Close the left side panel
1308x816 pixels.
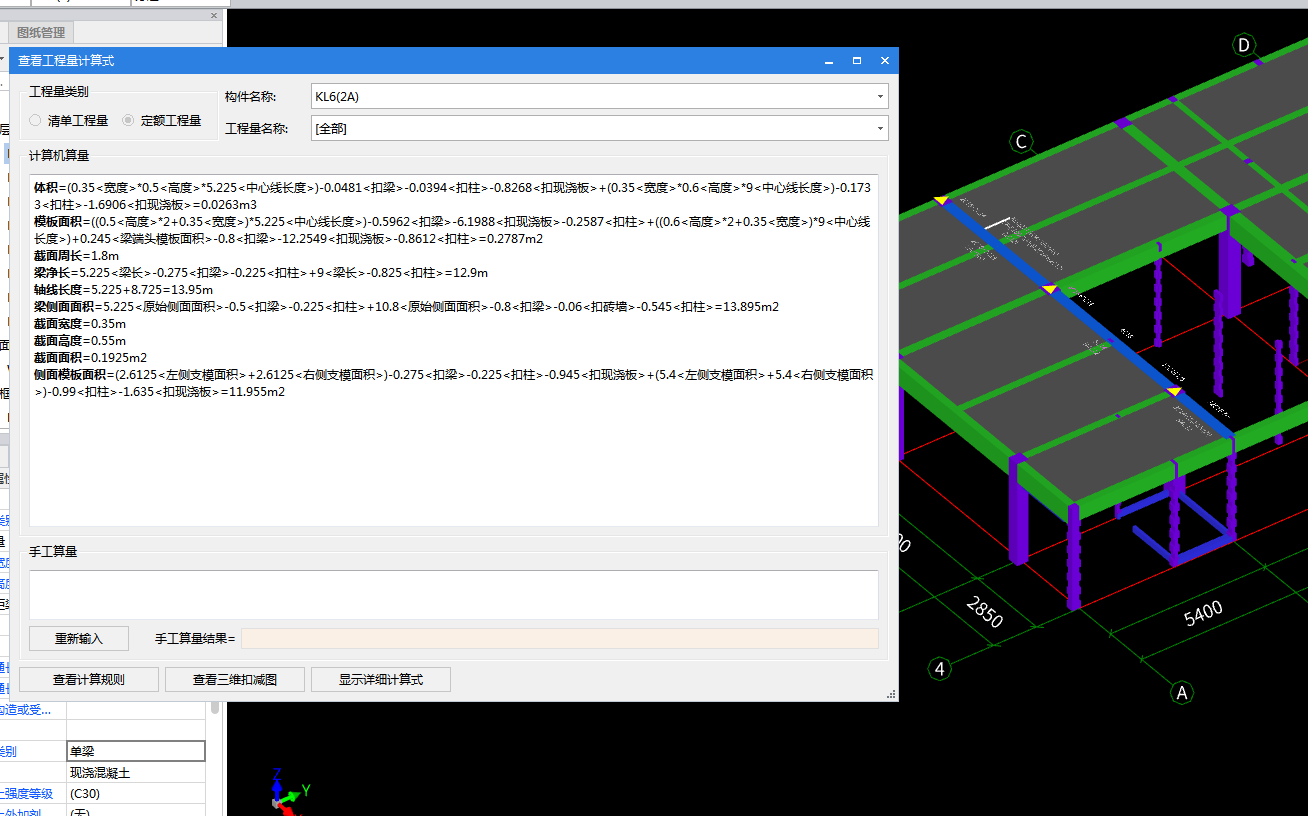pyautogui.click(x=214, y=16)
